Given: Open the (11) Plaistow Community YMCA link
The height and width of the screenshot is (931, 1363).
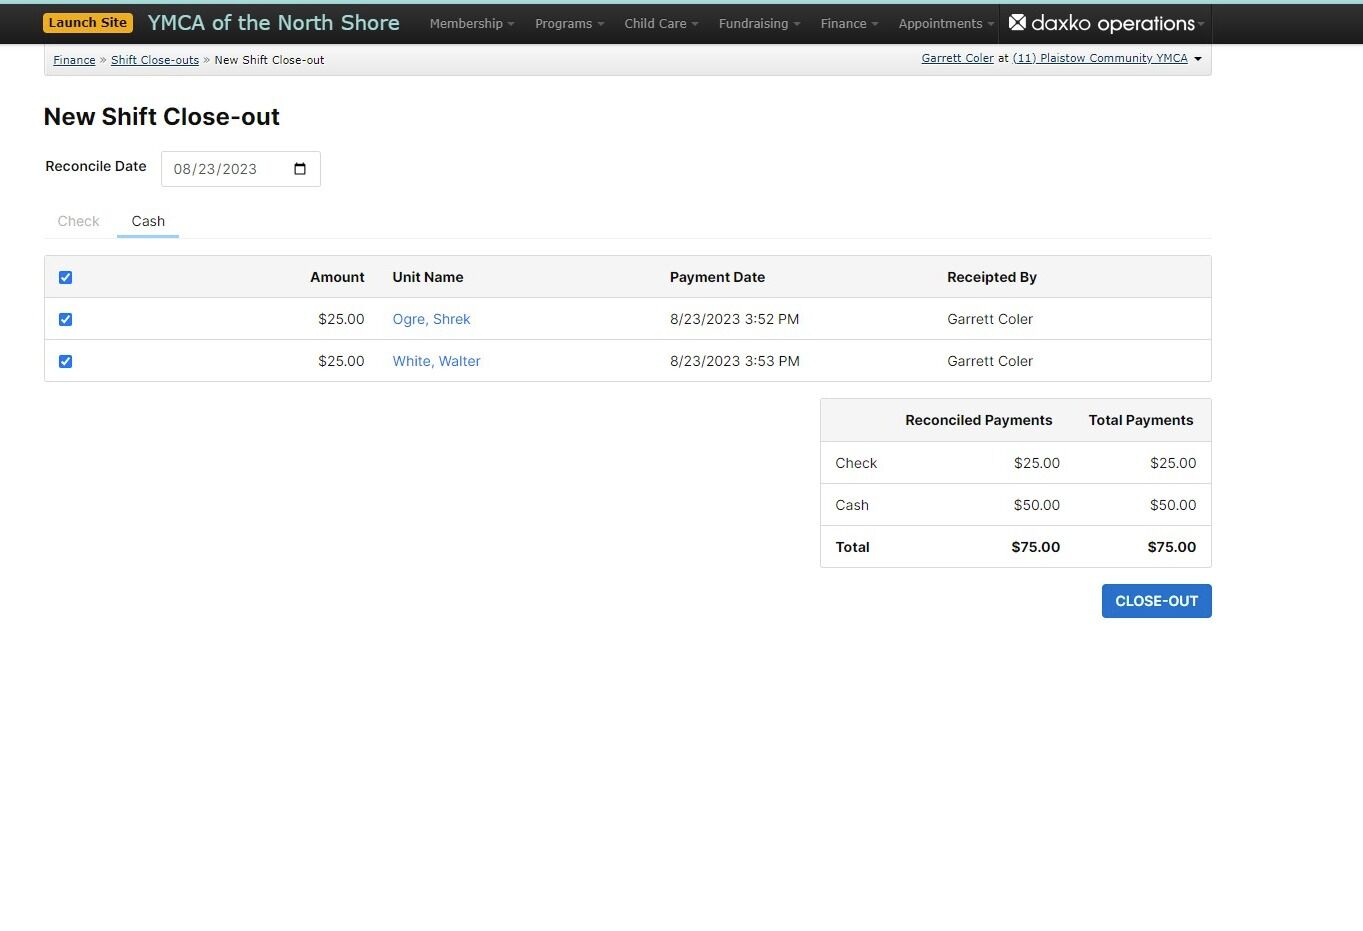Looking at the screenshot, I should (x=1100, y=58).
